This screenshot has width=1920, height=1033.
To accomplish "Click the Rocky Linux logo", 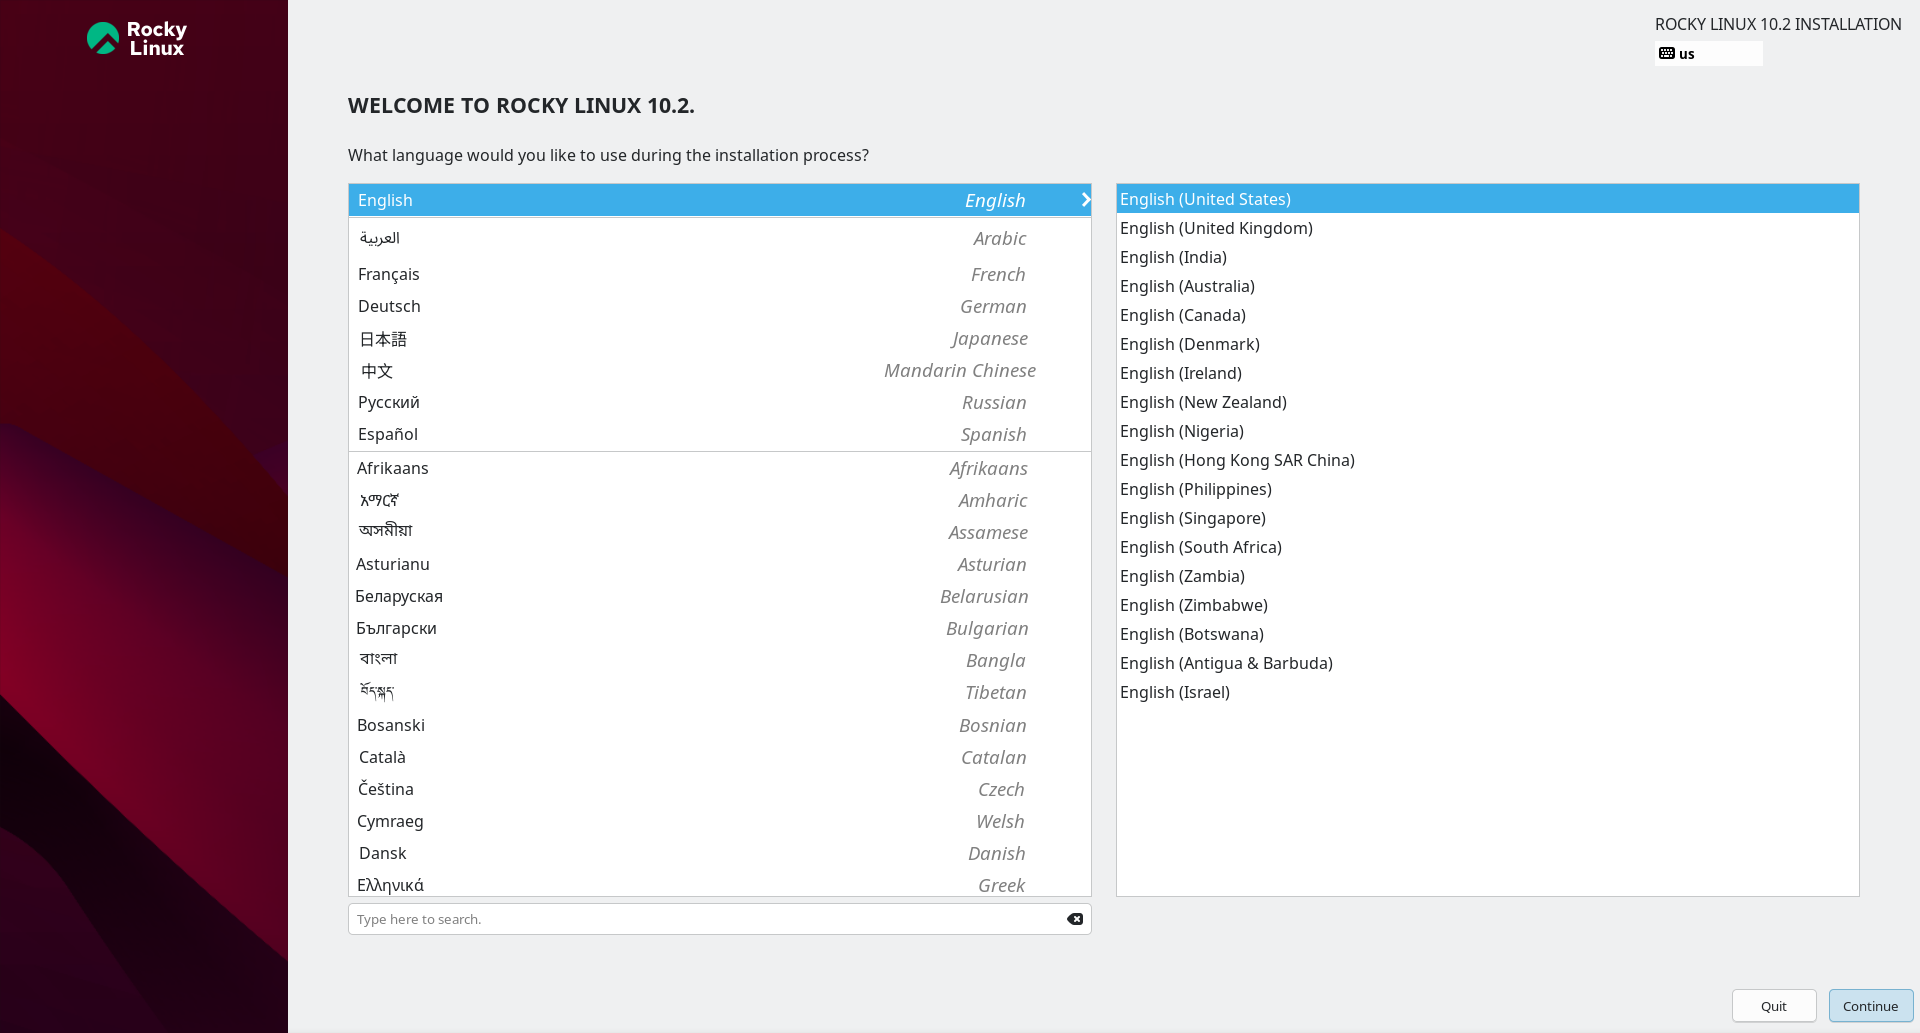I will (137, 39).
